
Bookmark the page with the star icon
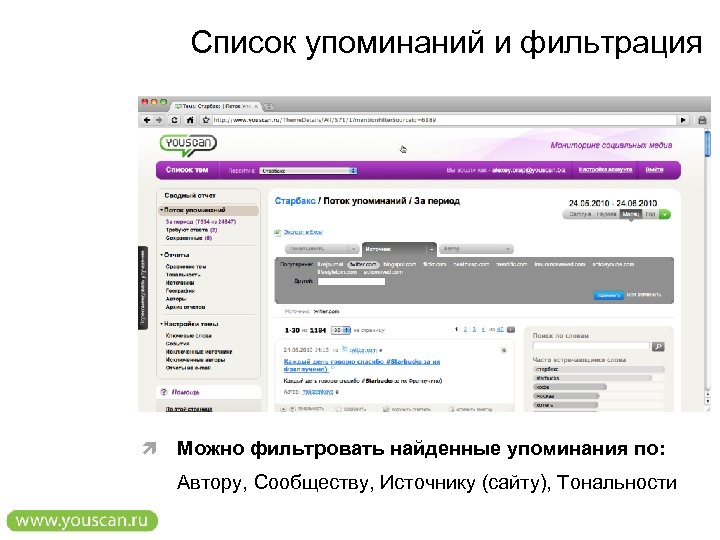(206, 120)
